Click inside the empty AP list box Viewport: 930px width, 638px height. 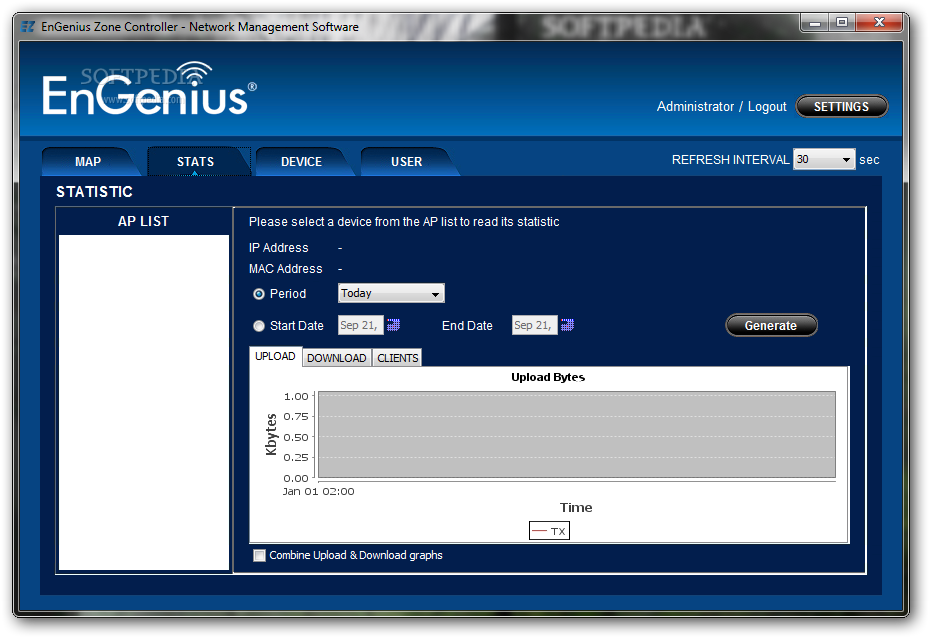(x=144, y=403)
